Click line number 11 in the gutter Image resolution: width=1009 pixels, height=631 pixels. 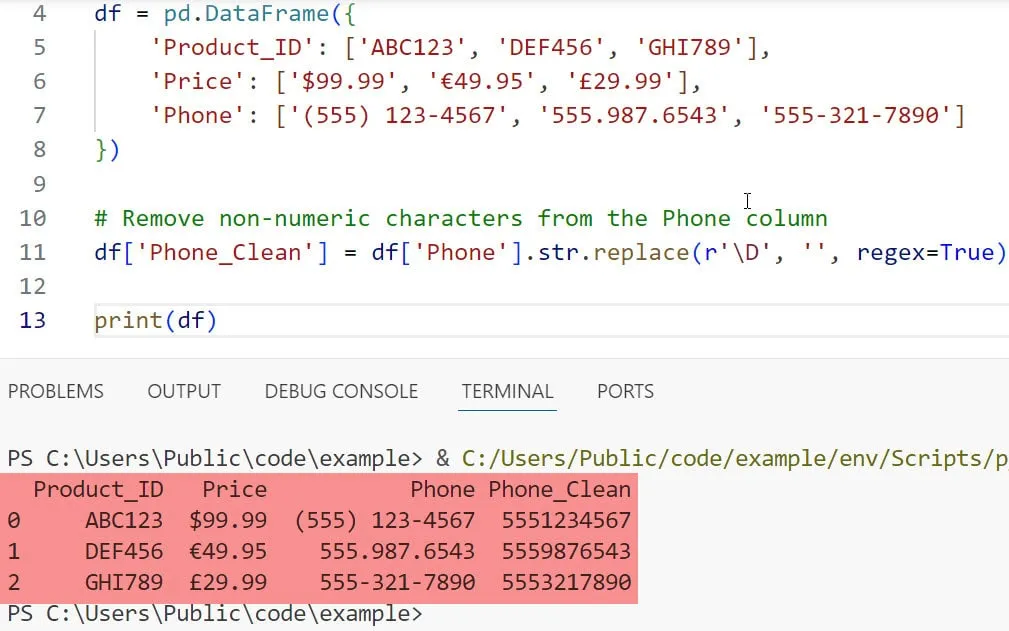coord(32,252)
